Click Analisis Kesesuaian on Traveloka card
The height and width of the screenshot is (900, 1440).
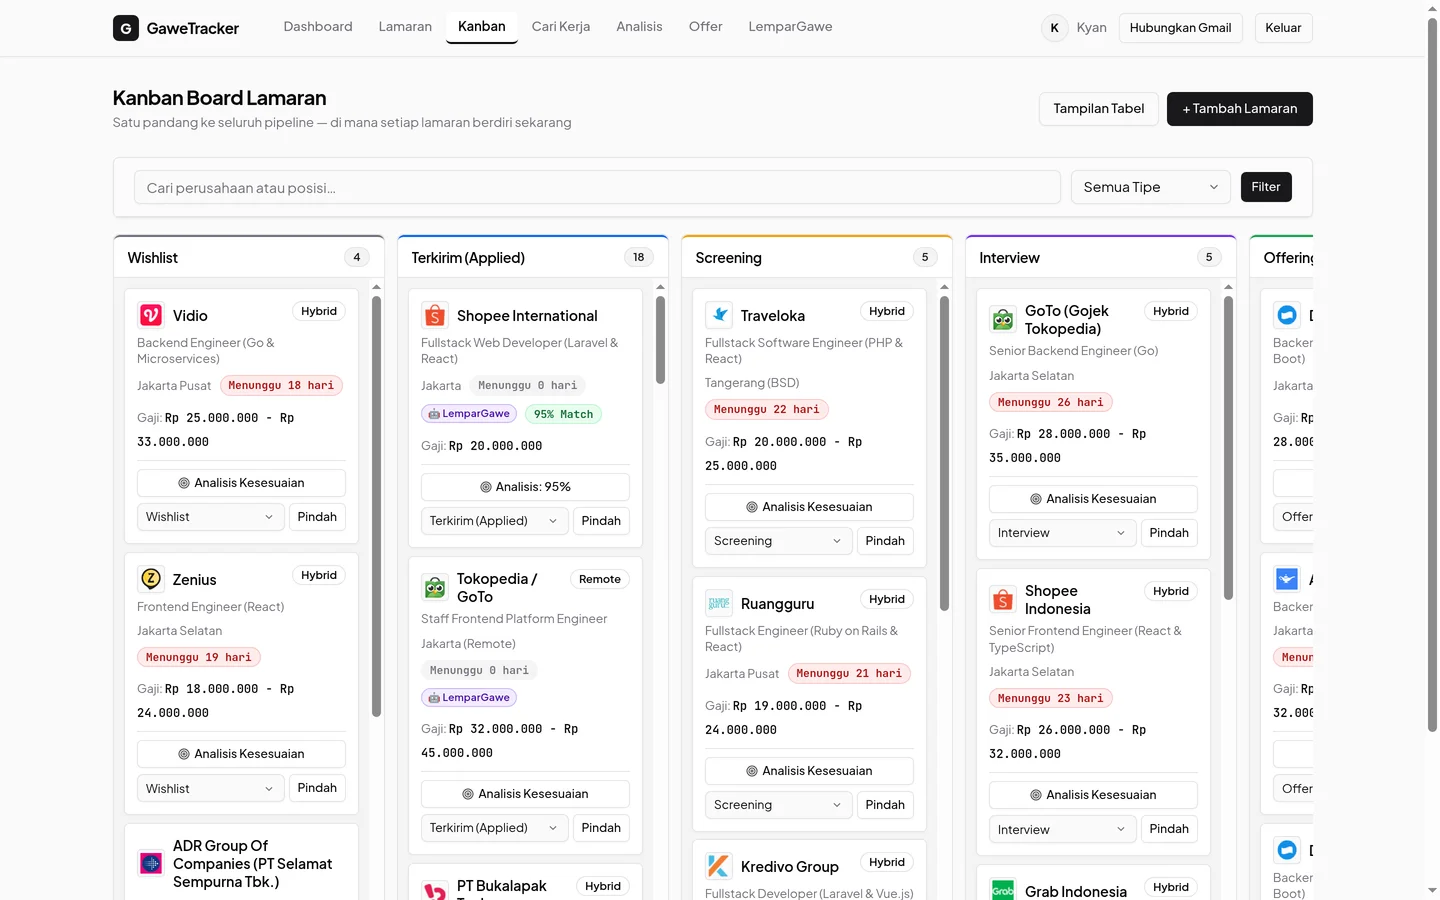(809, 507)
